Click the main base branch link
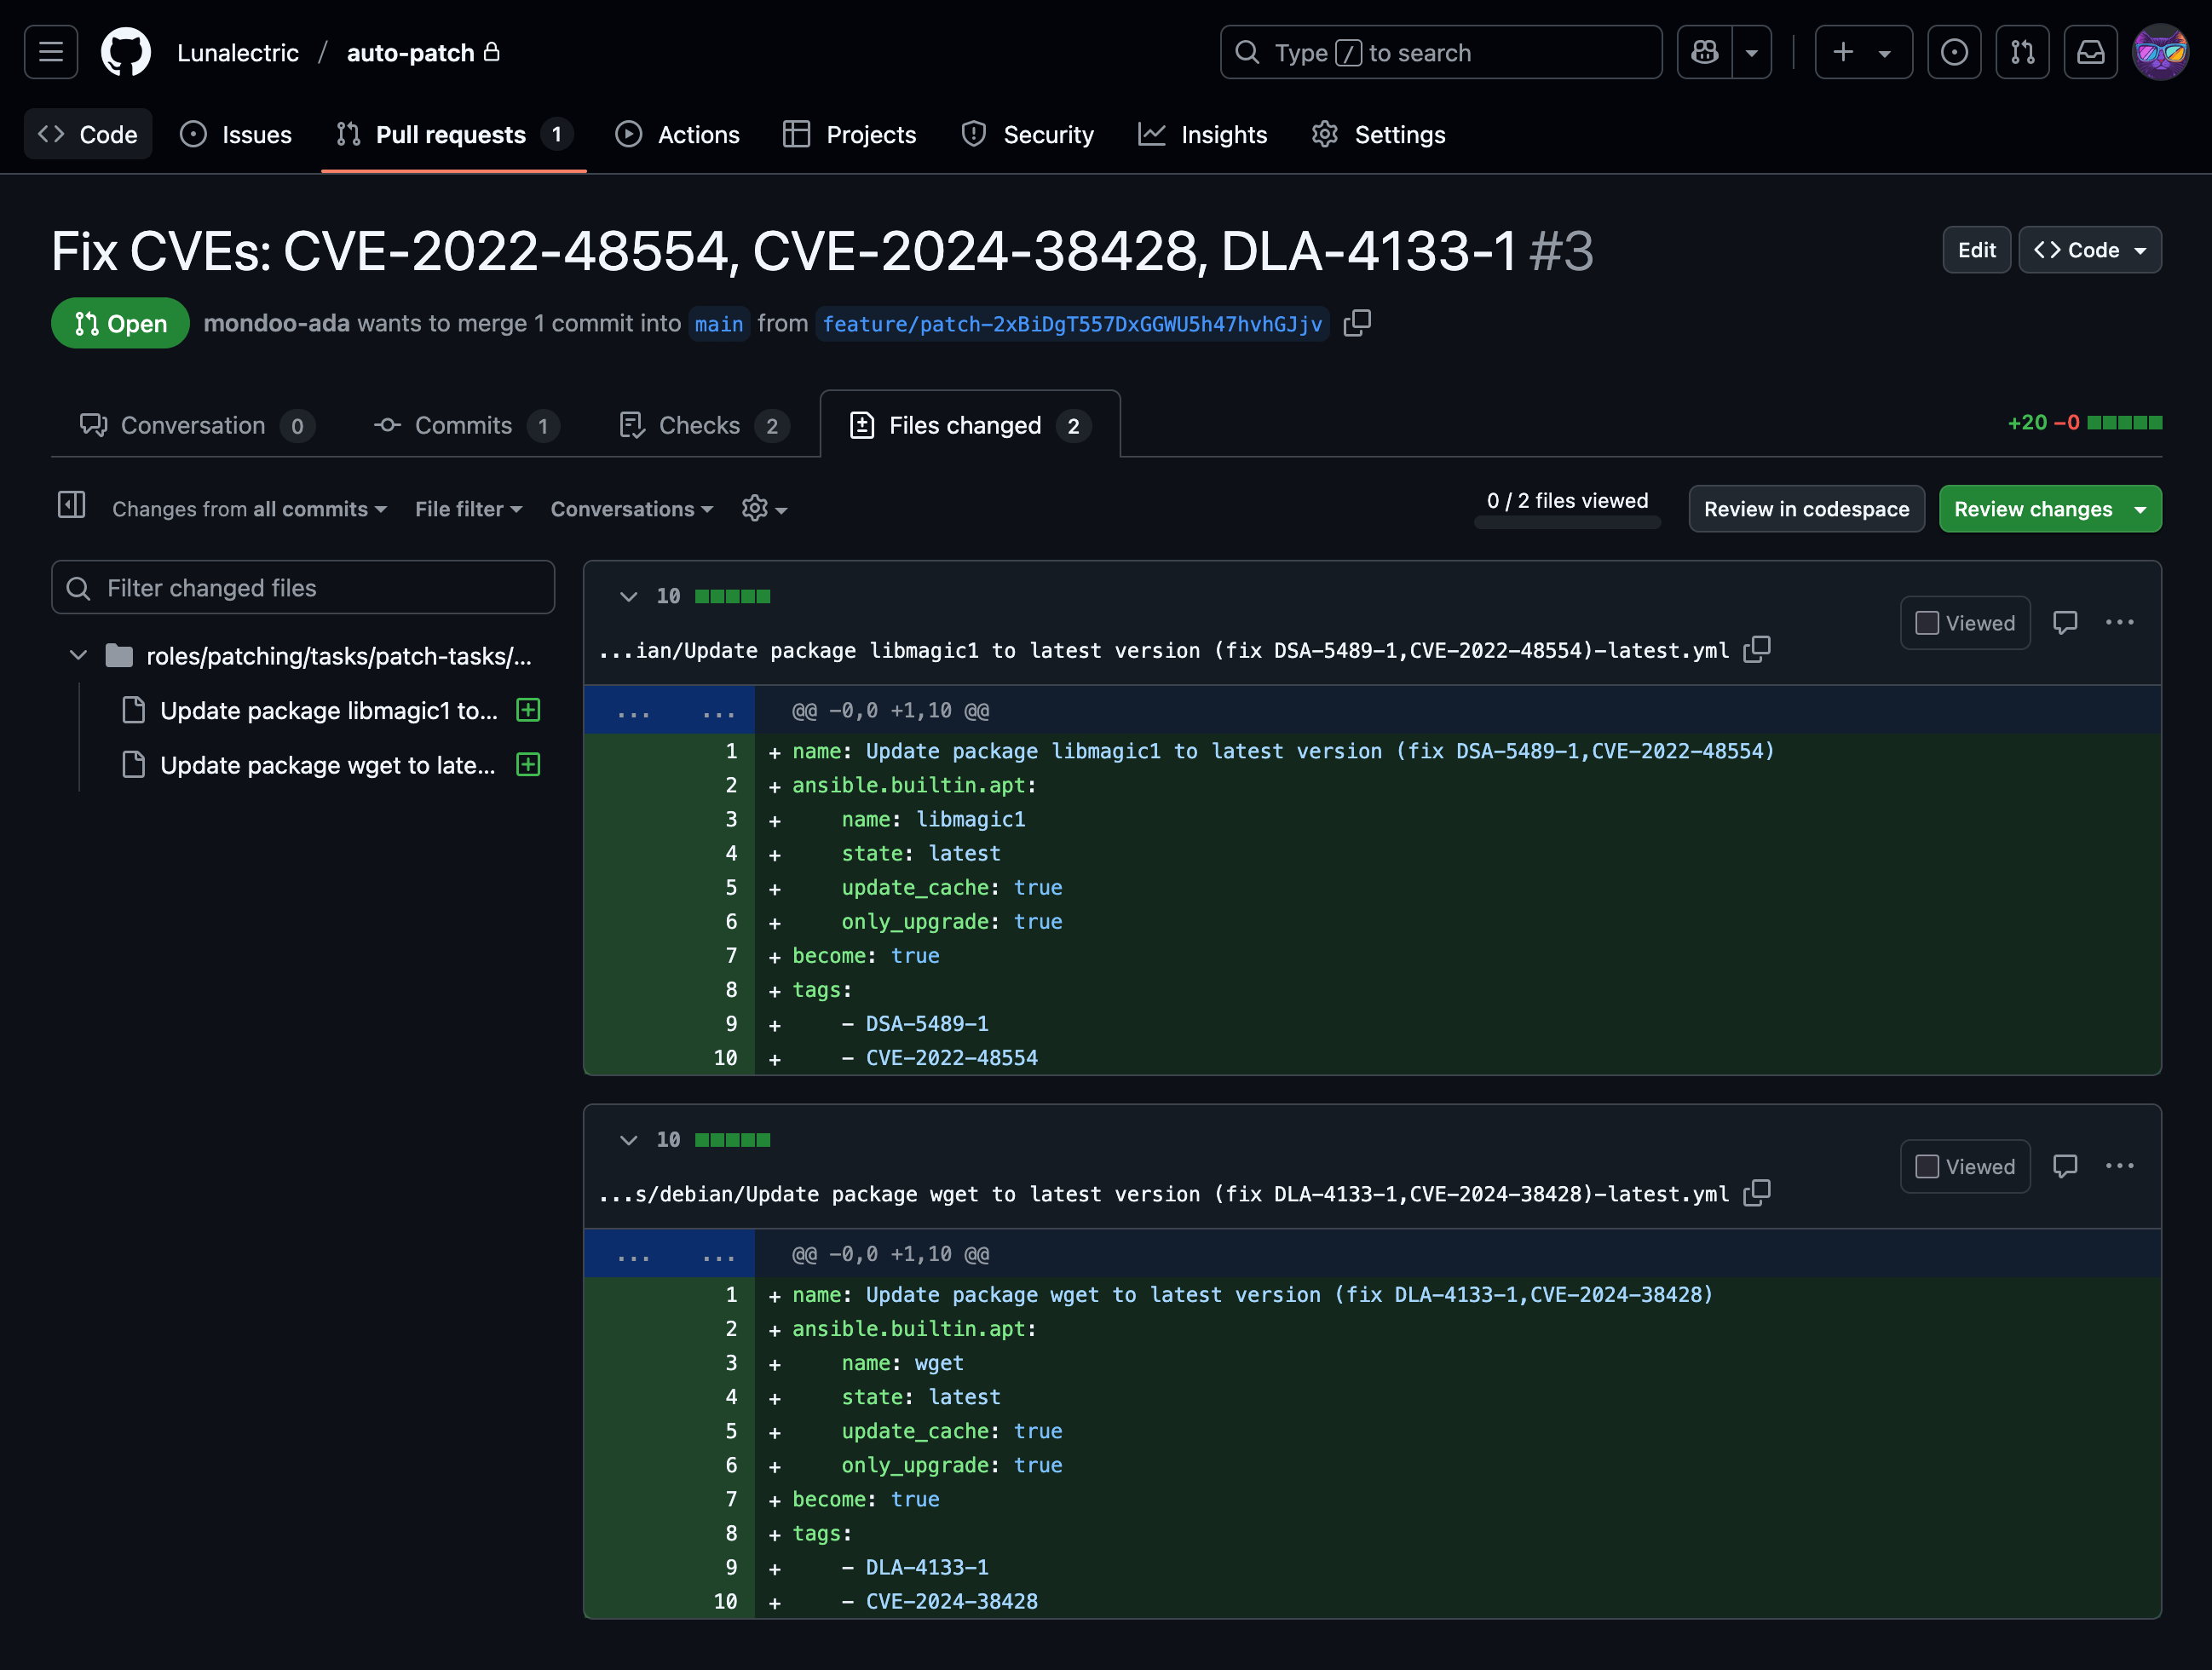The height and width of the screenshot is (1670, 2212). point(718,324)
